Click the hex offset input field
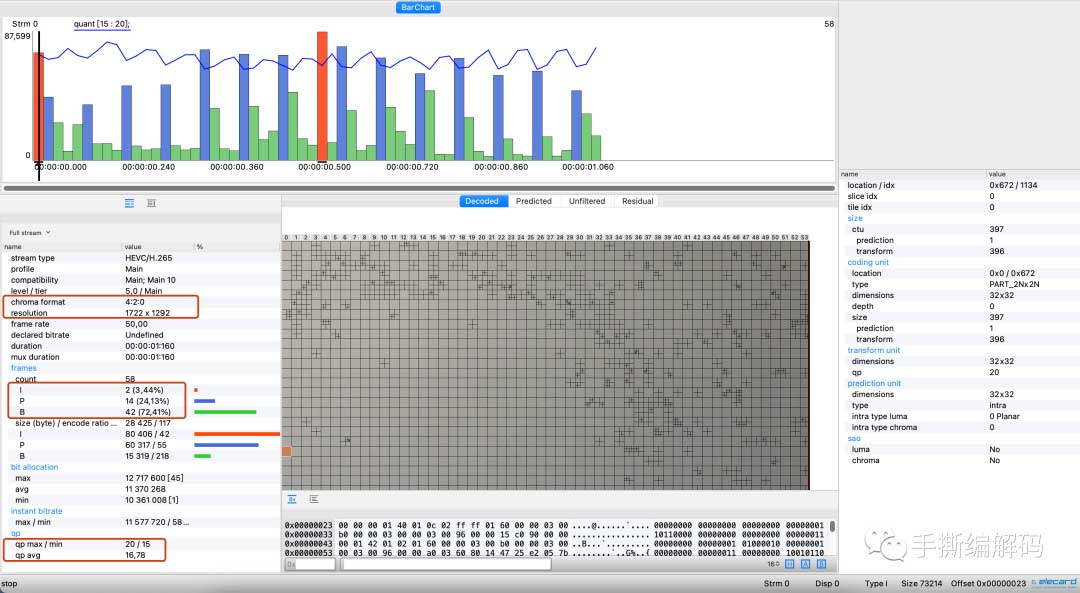Image resolution: width=1080 pixels, height=593 pixels. coord(310,564)
